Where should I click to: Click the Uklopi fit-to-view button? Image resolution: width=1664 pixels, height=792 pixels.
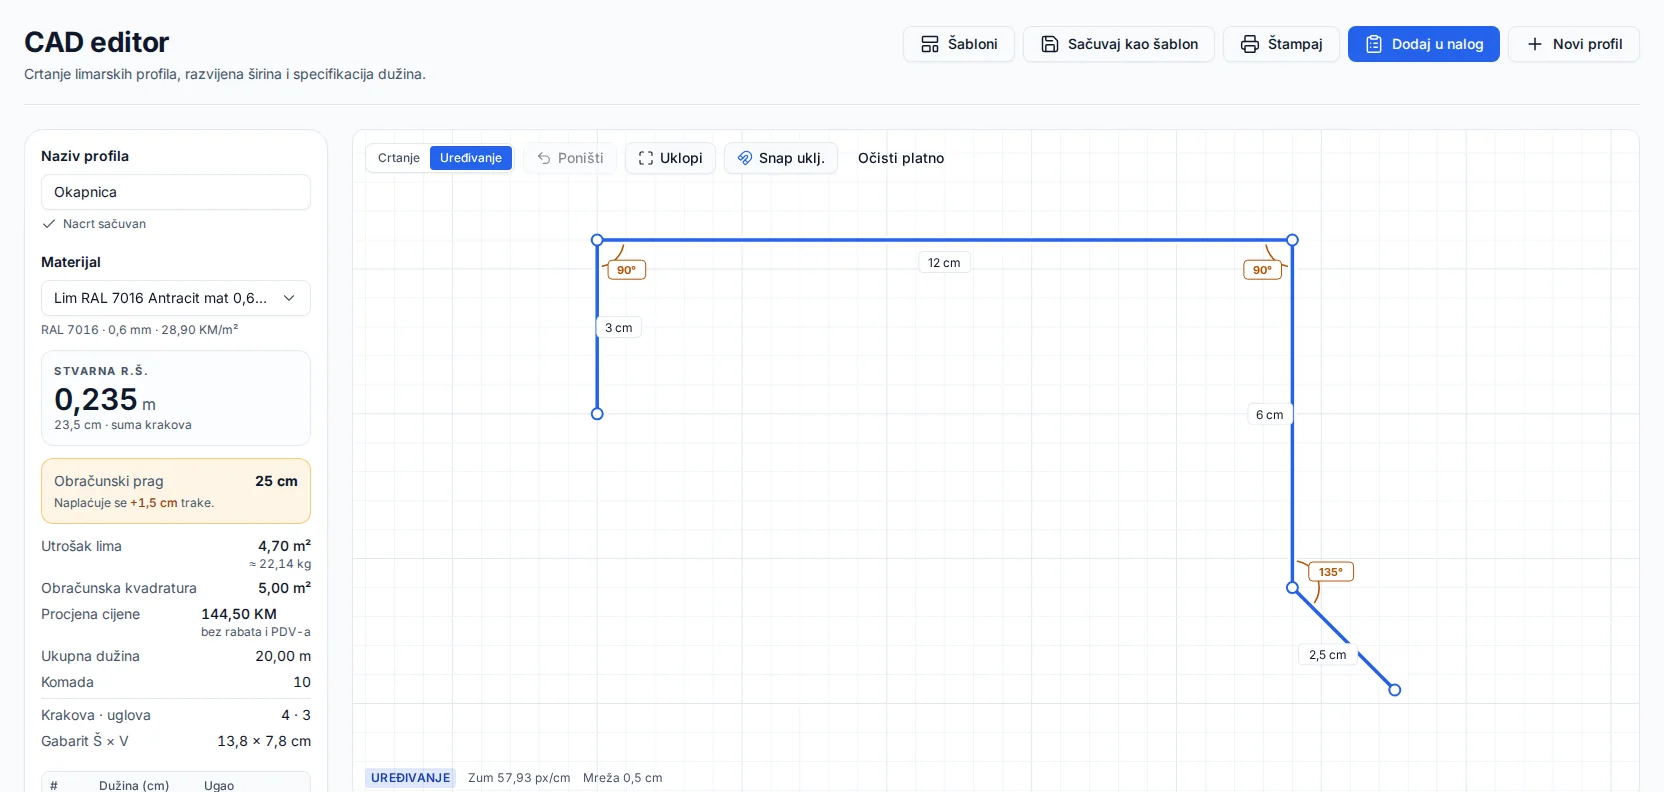[x=670, y=158]
